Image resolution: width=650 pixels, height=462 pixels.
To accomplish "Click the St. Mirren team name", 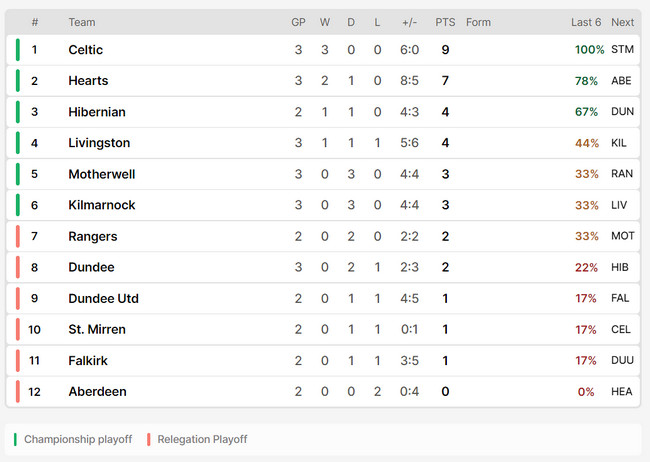I will tap(97, 329).
